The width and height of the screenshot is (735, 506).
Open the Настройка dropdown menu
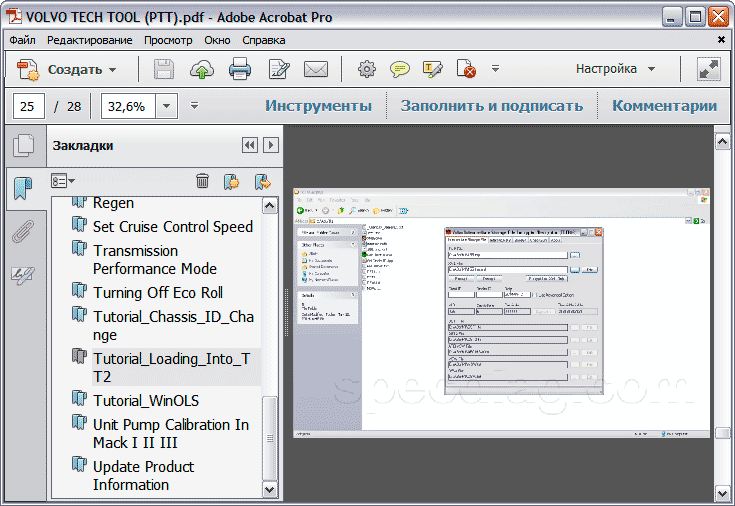point(615,70)
